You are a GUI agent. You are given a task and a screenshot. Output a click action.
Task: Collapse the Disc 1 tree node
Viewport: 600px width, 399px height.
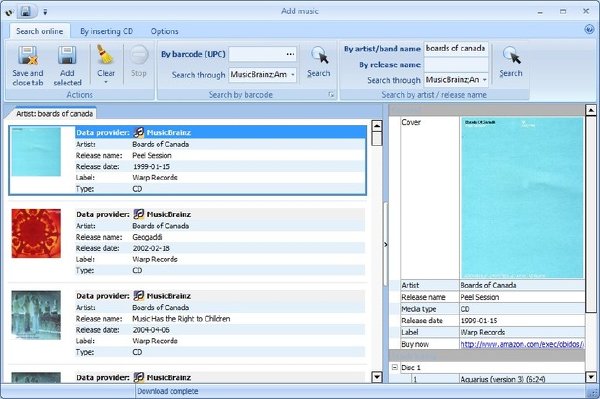(x=395, y=367)
